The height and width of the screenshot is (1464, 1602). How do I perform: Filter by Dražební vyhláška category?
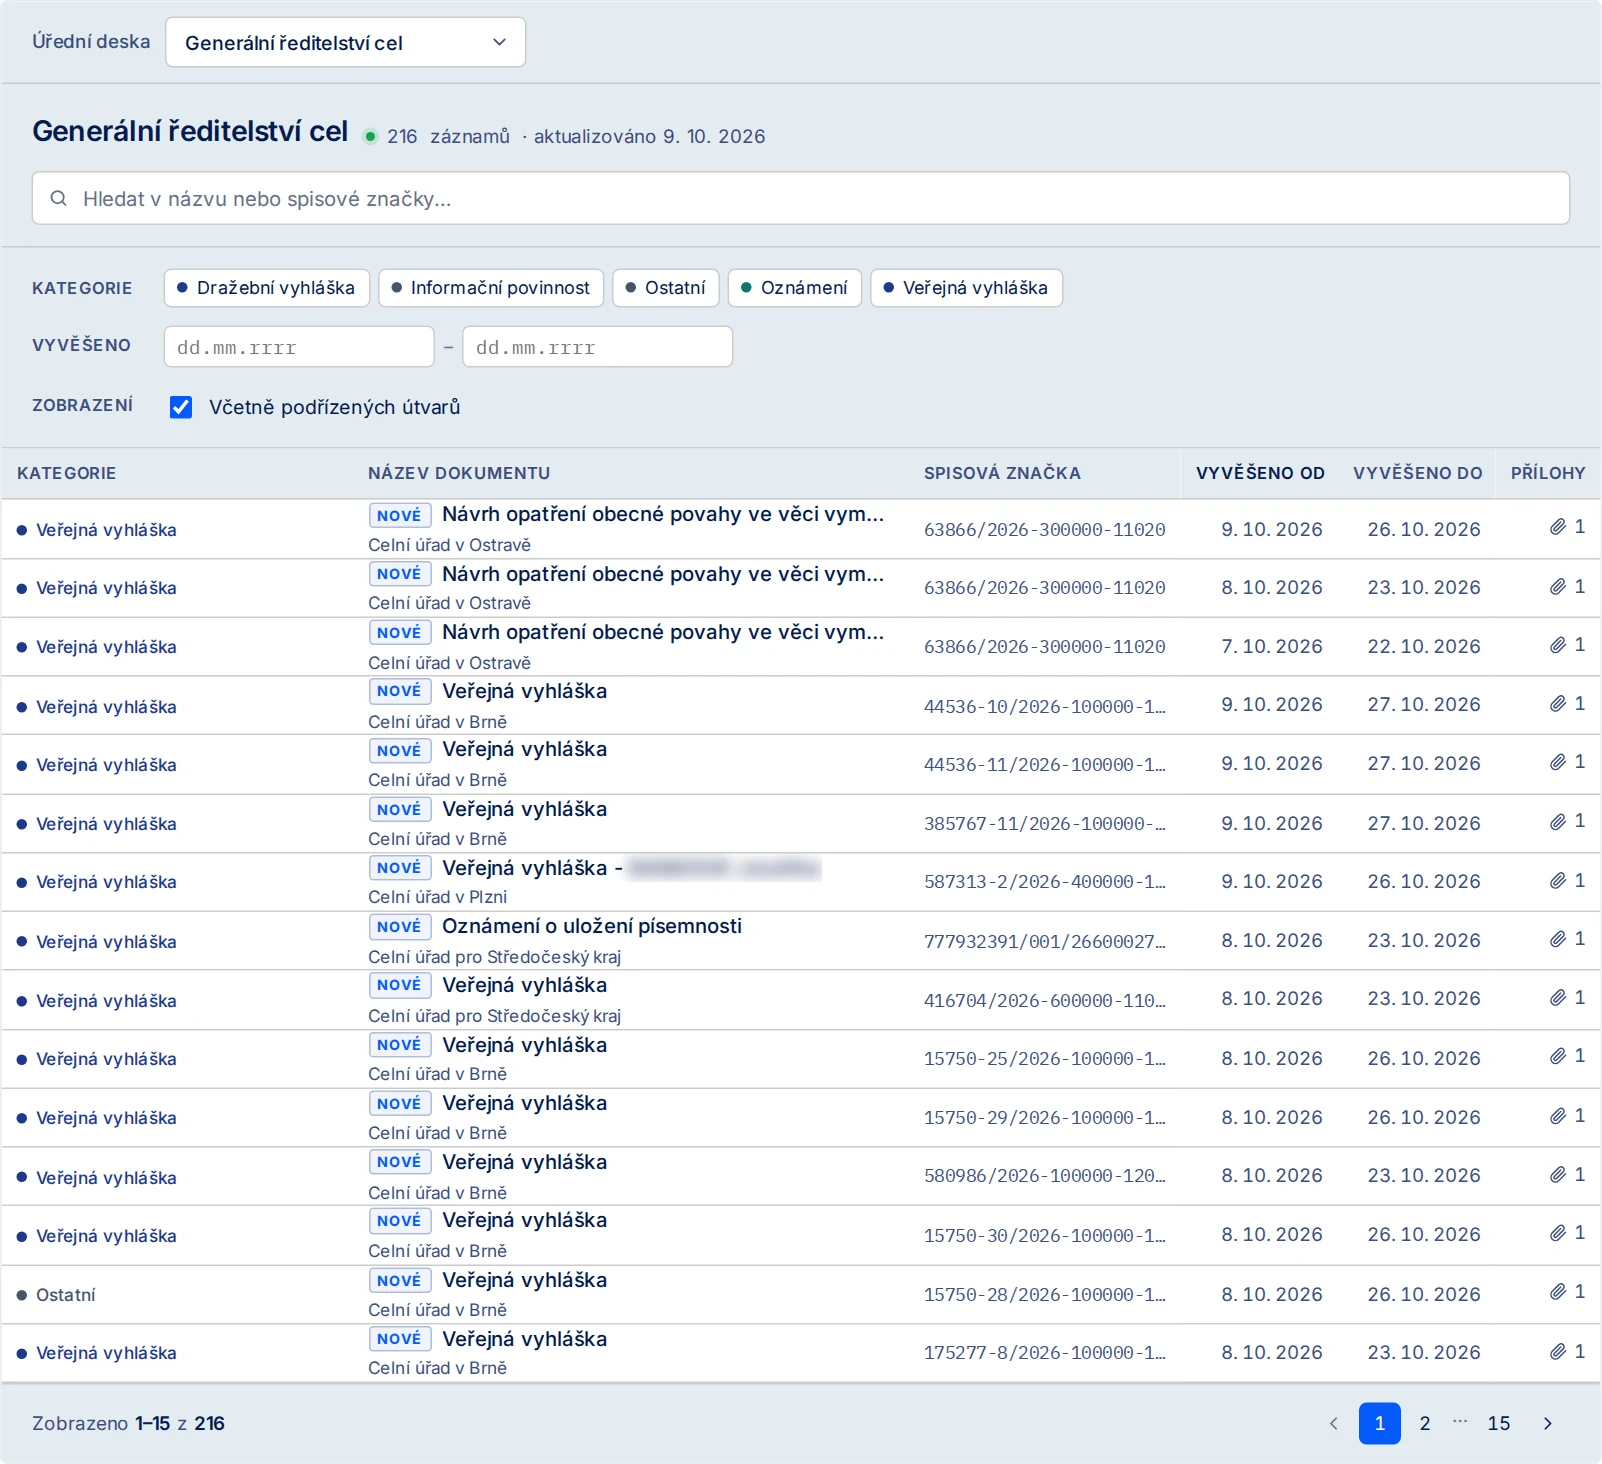coord(267,288)
